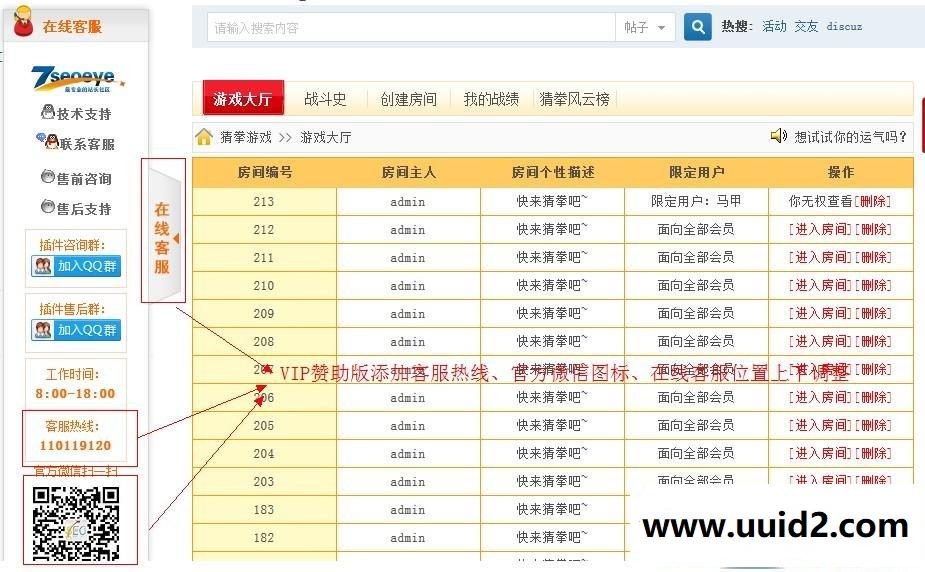Select room number 213 cell

[264, 202]
